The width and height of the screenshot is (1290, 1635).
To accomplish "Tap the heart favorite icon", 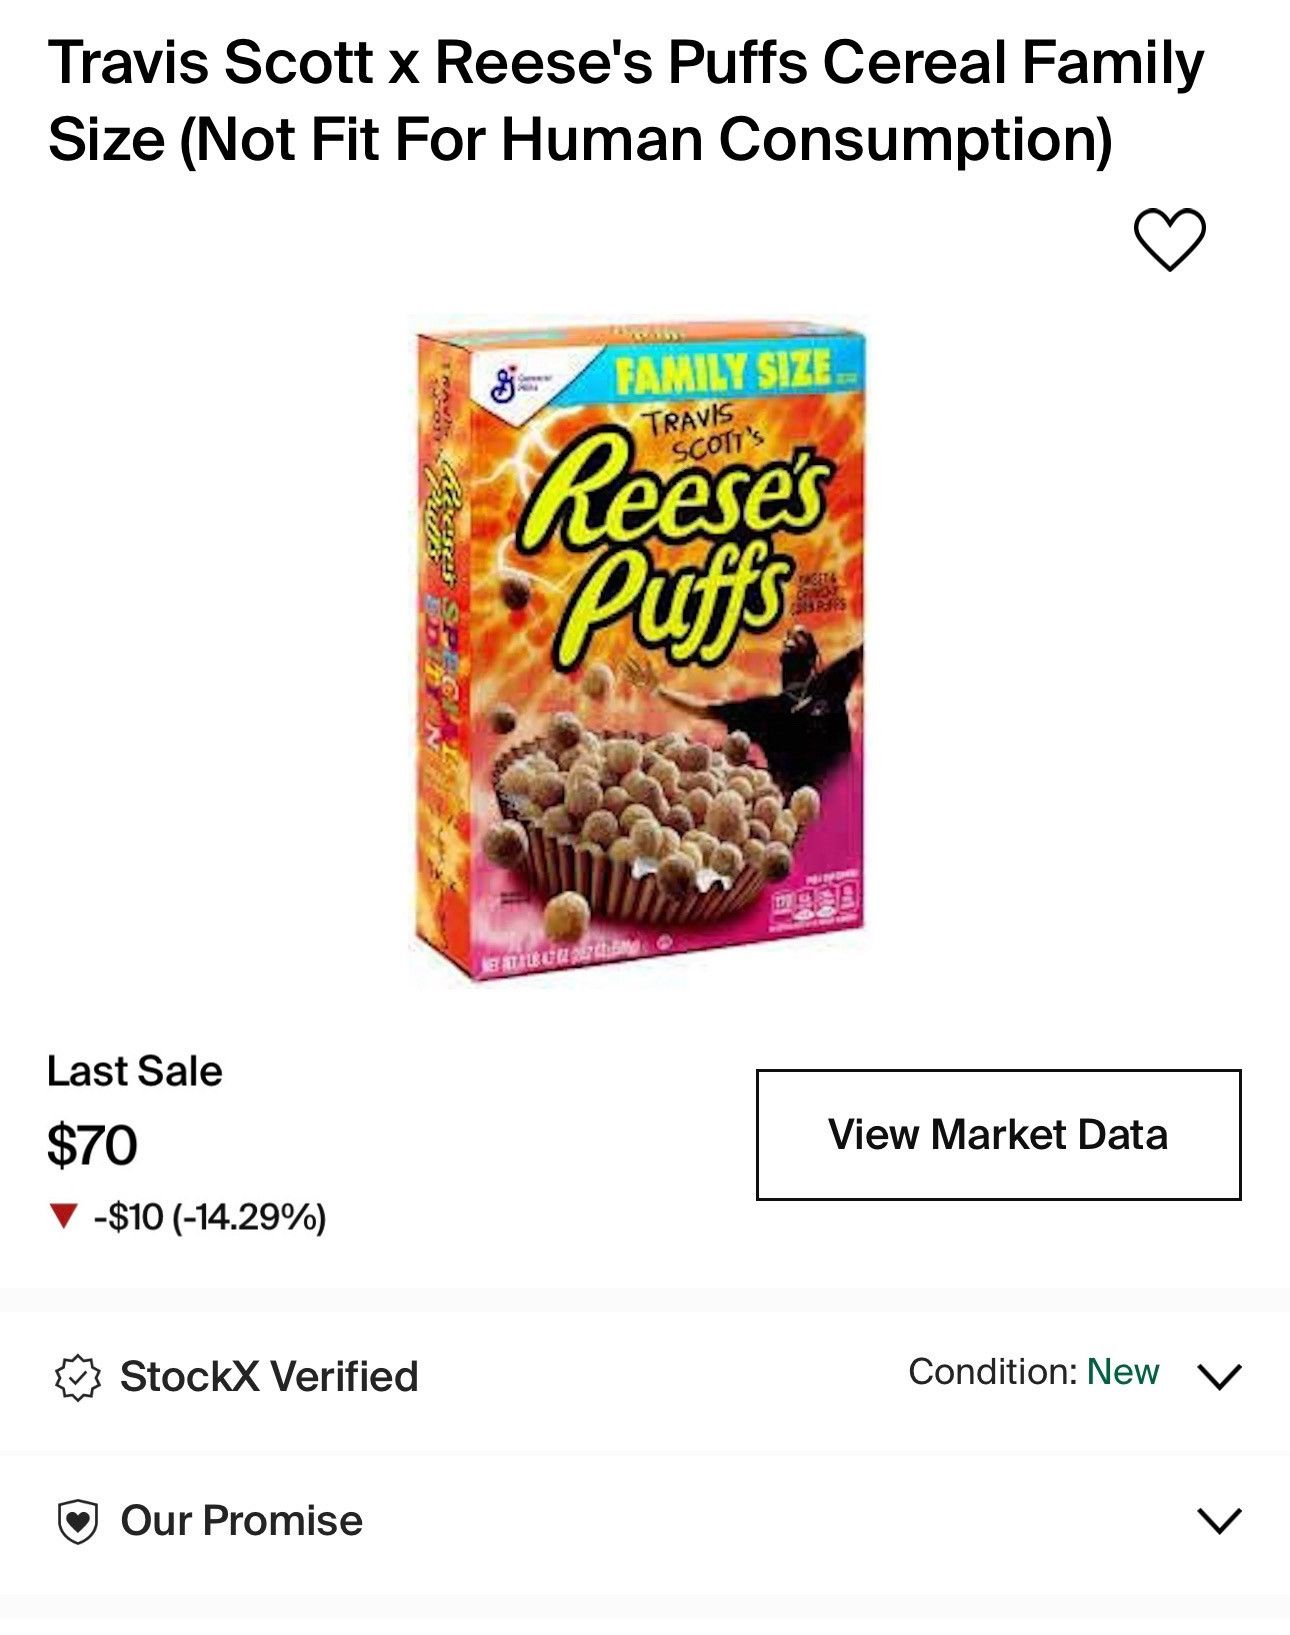I will (x=1169, y=239).
